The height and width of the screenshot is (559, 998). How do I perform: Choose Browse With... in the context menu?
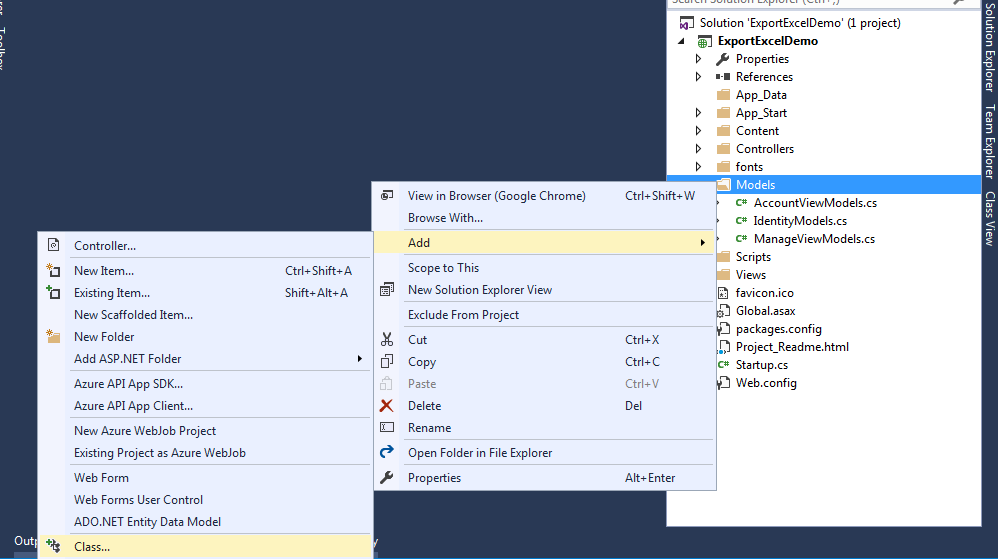(544, 218)
